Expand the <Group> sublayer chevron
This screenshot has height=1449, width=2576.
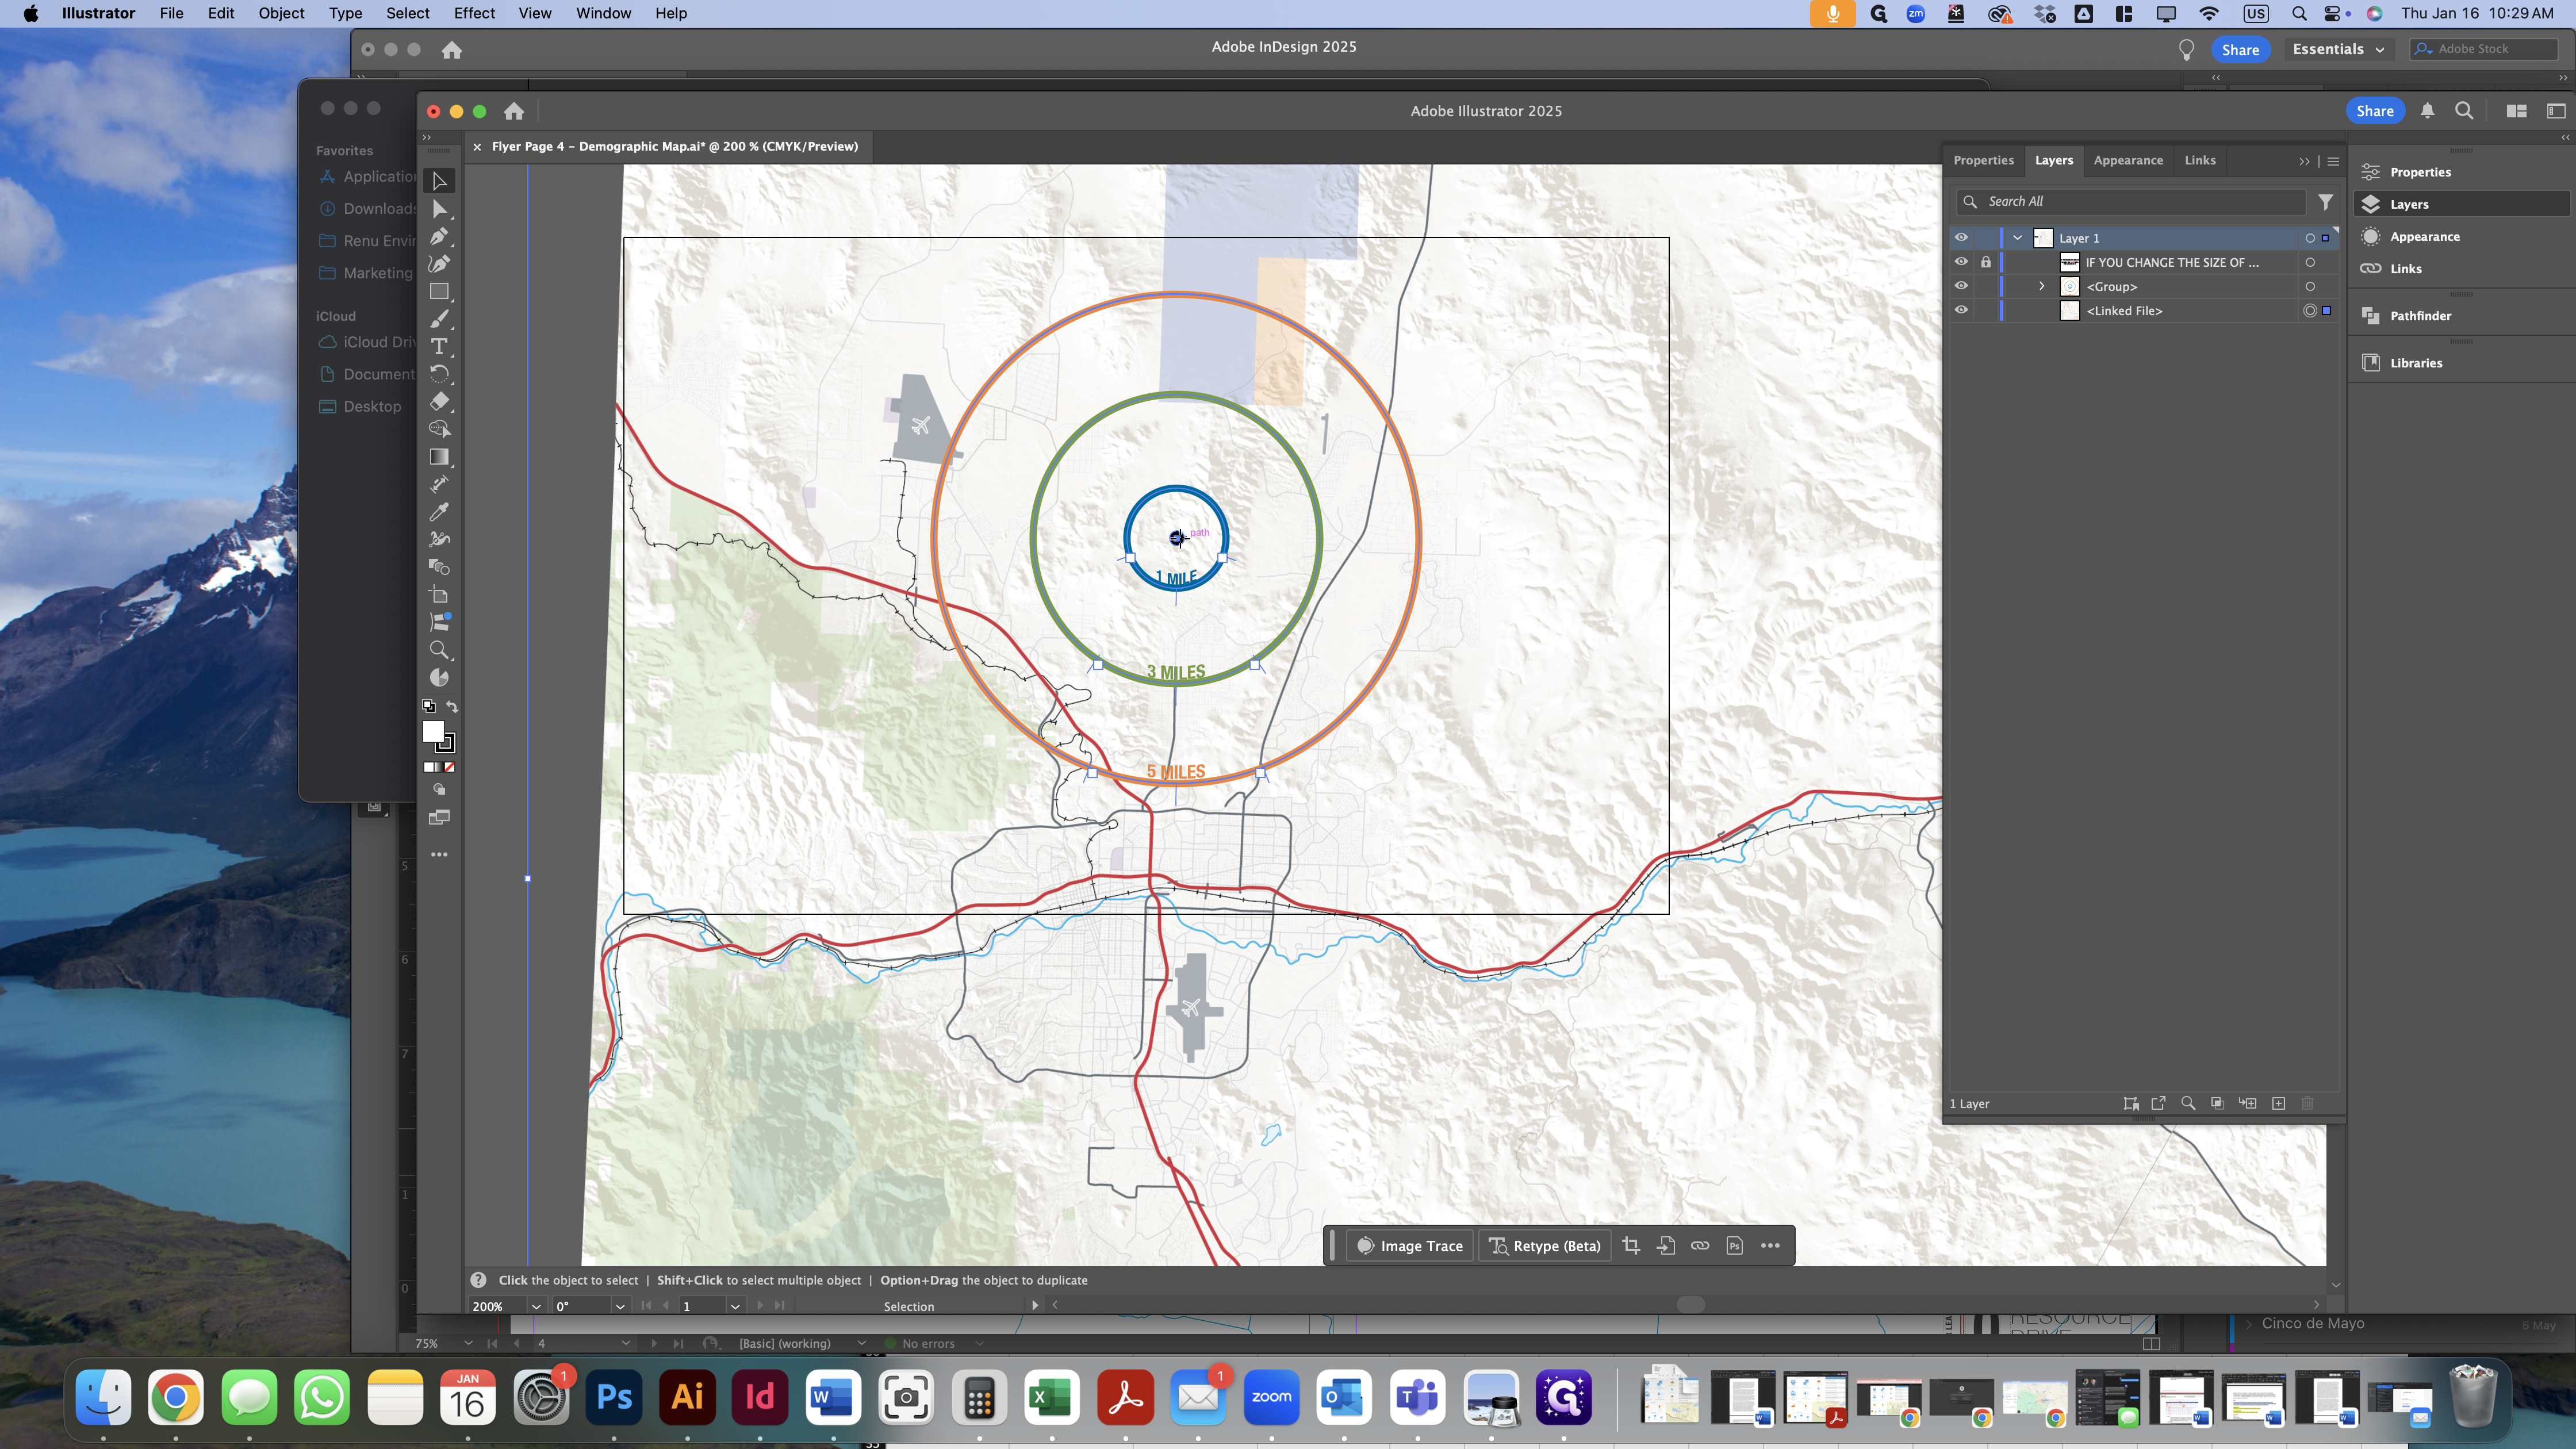point(2042,286)
